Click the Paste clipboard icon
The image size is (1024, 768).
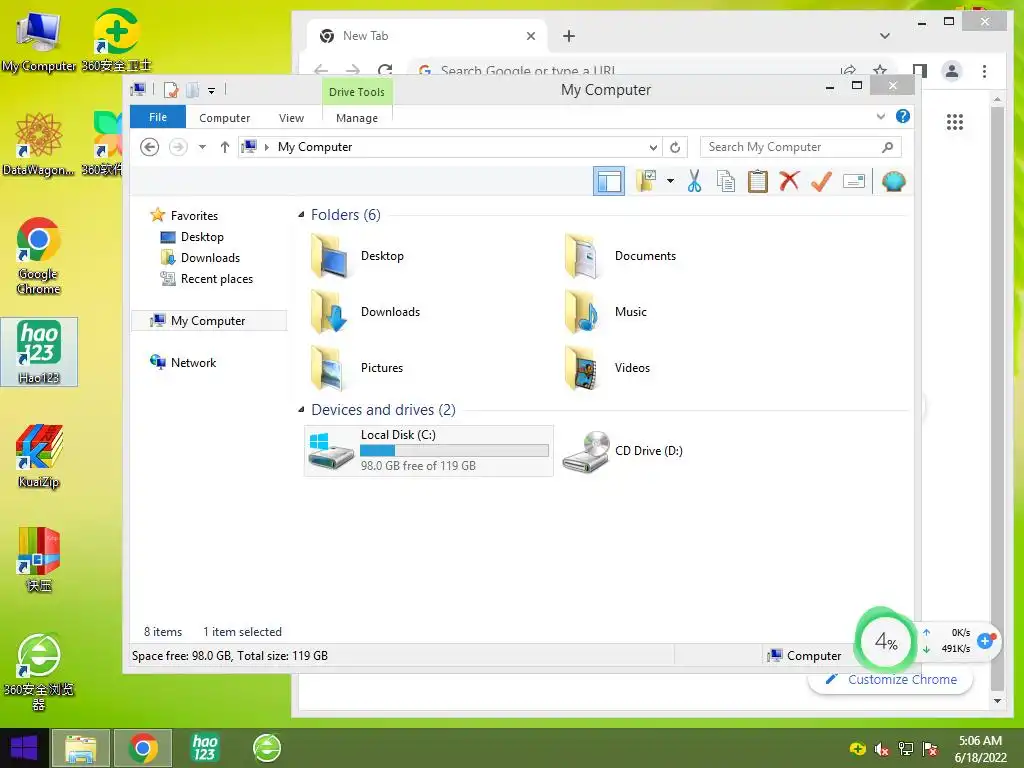point(758,181)
